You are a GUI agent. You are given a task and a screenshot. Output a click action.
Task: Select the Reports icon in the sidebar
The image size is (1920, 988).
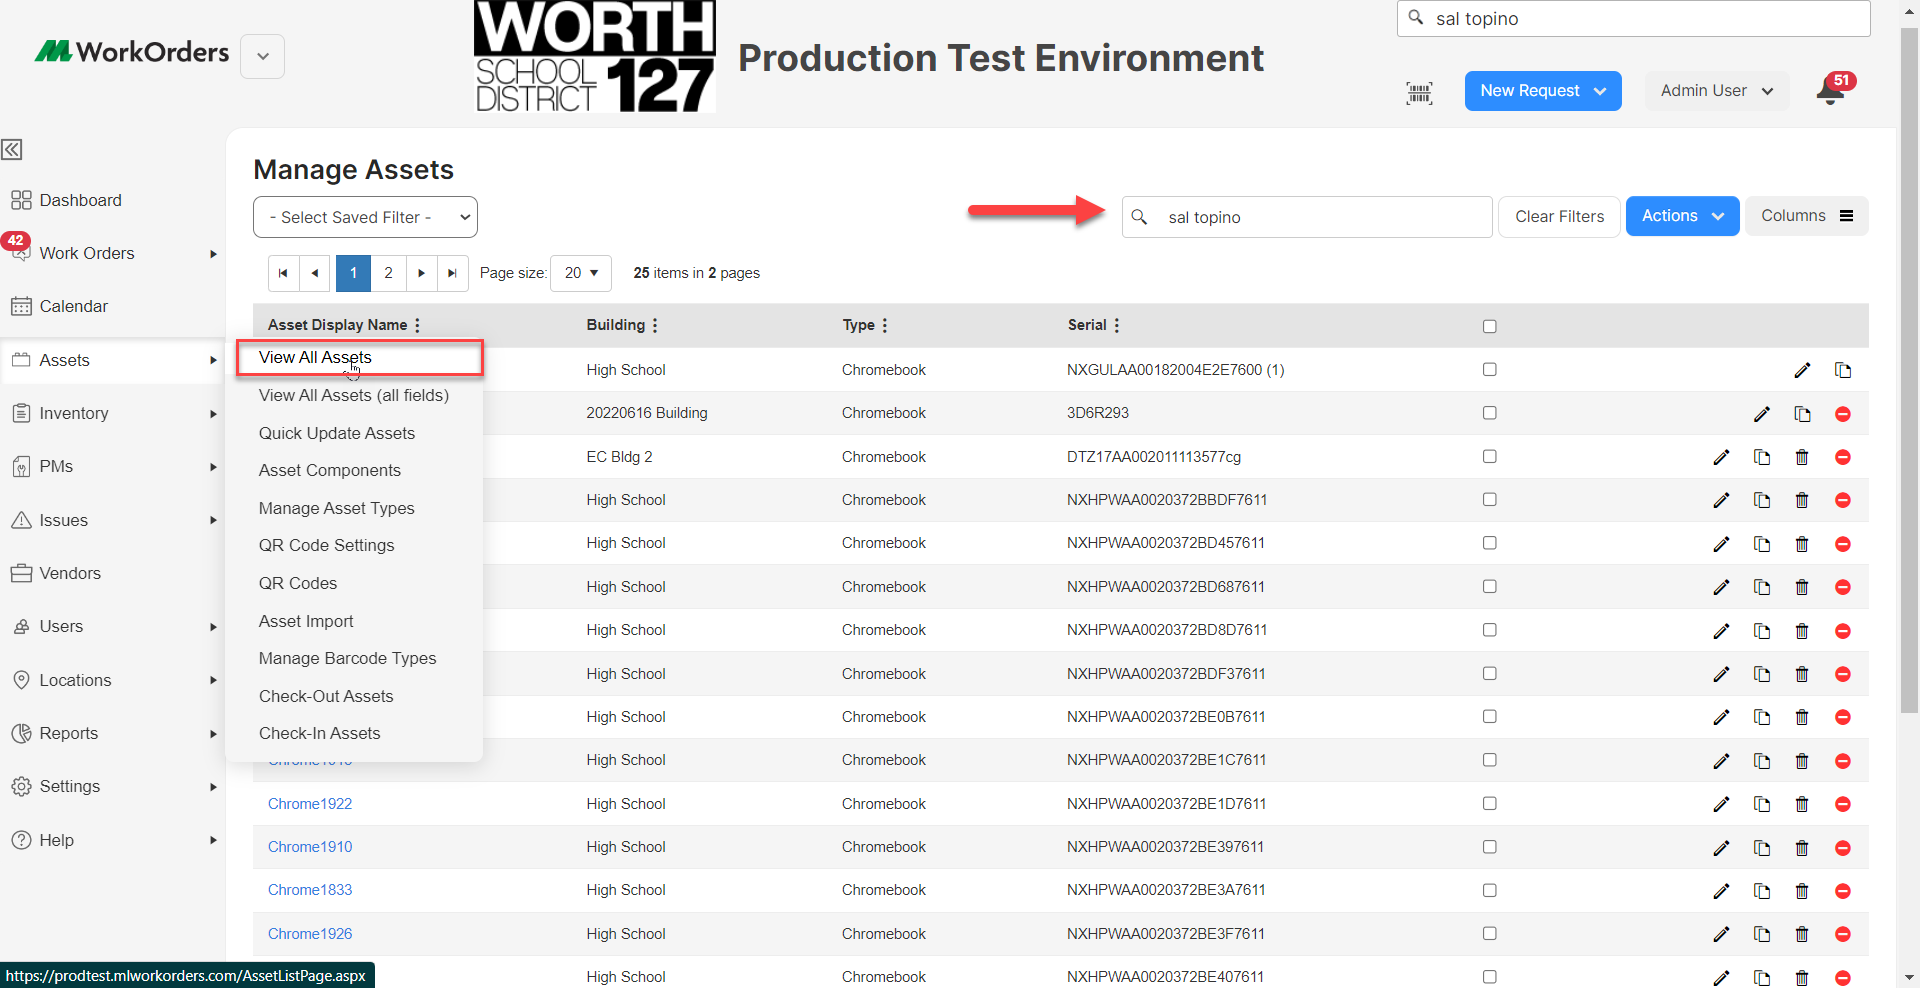point(21,733)
